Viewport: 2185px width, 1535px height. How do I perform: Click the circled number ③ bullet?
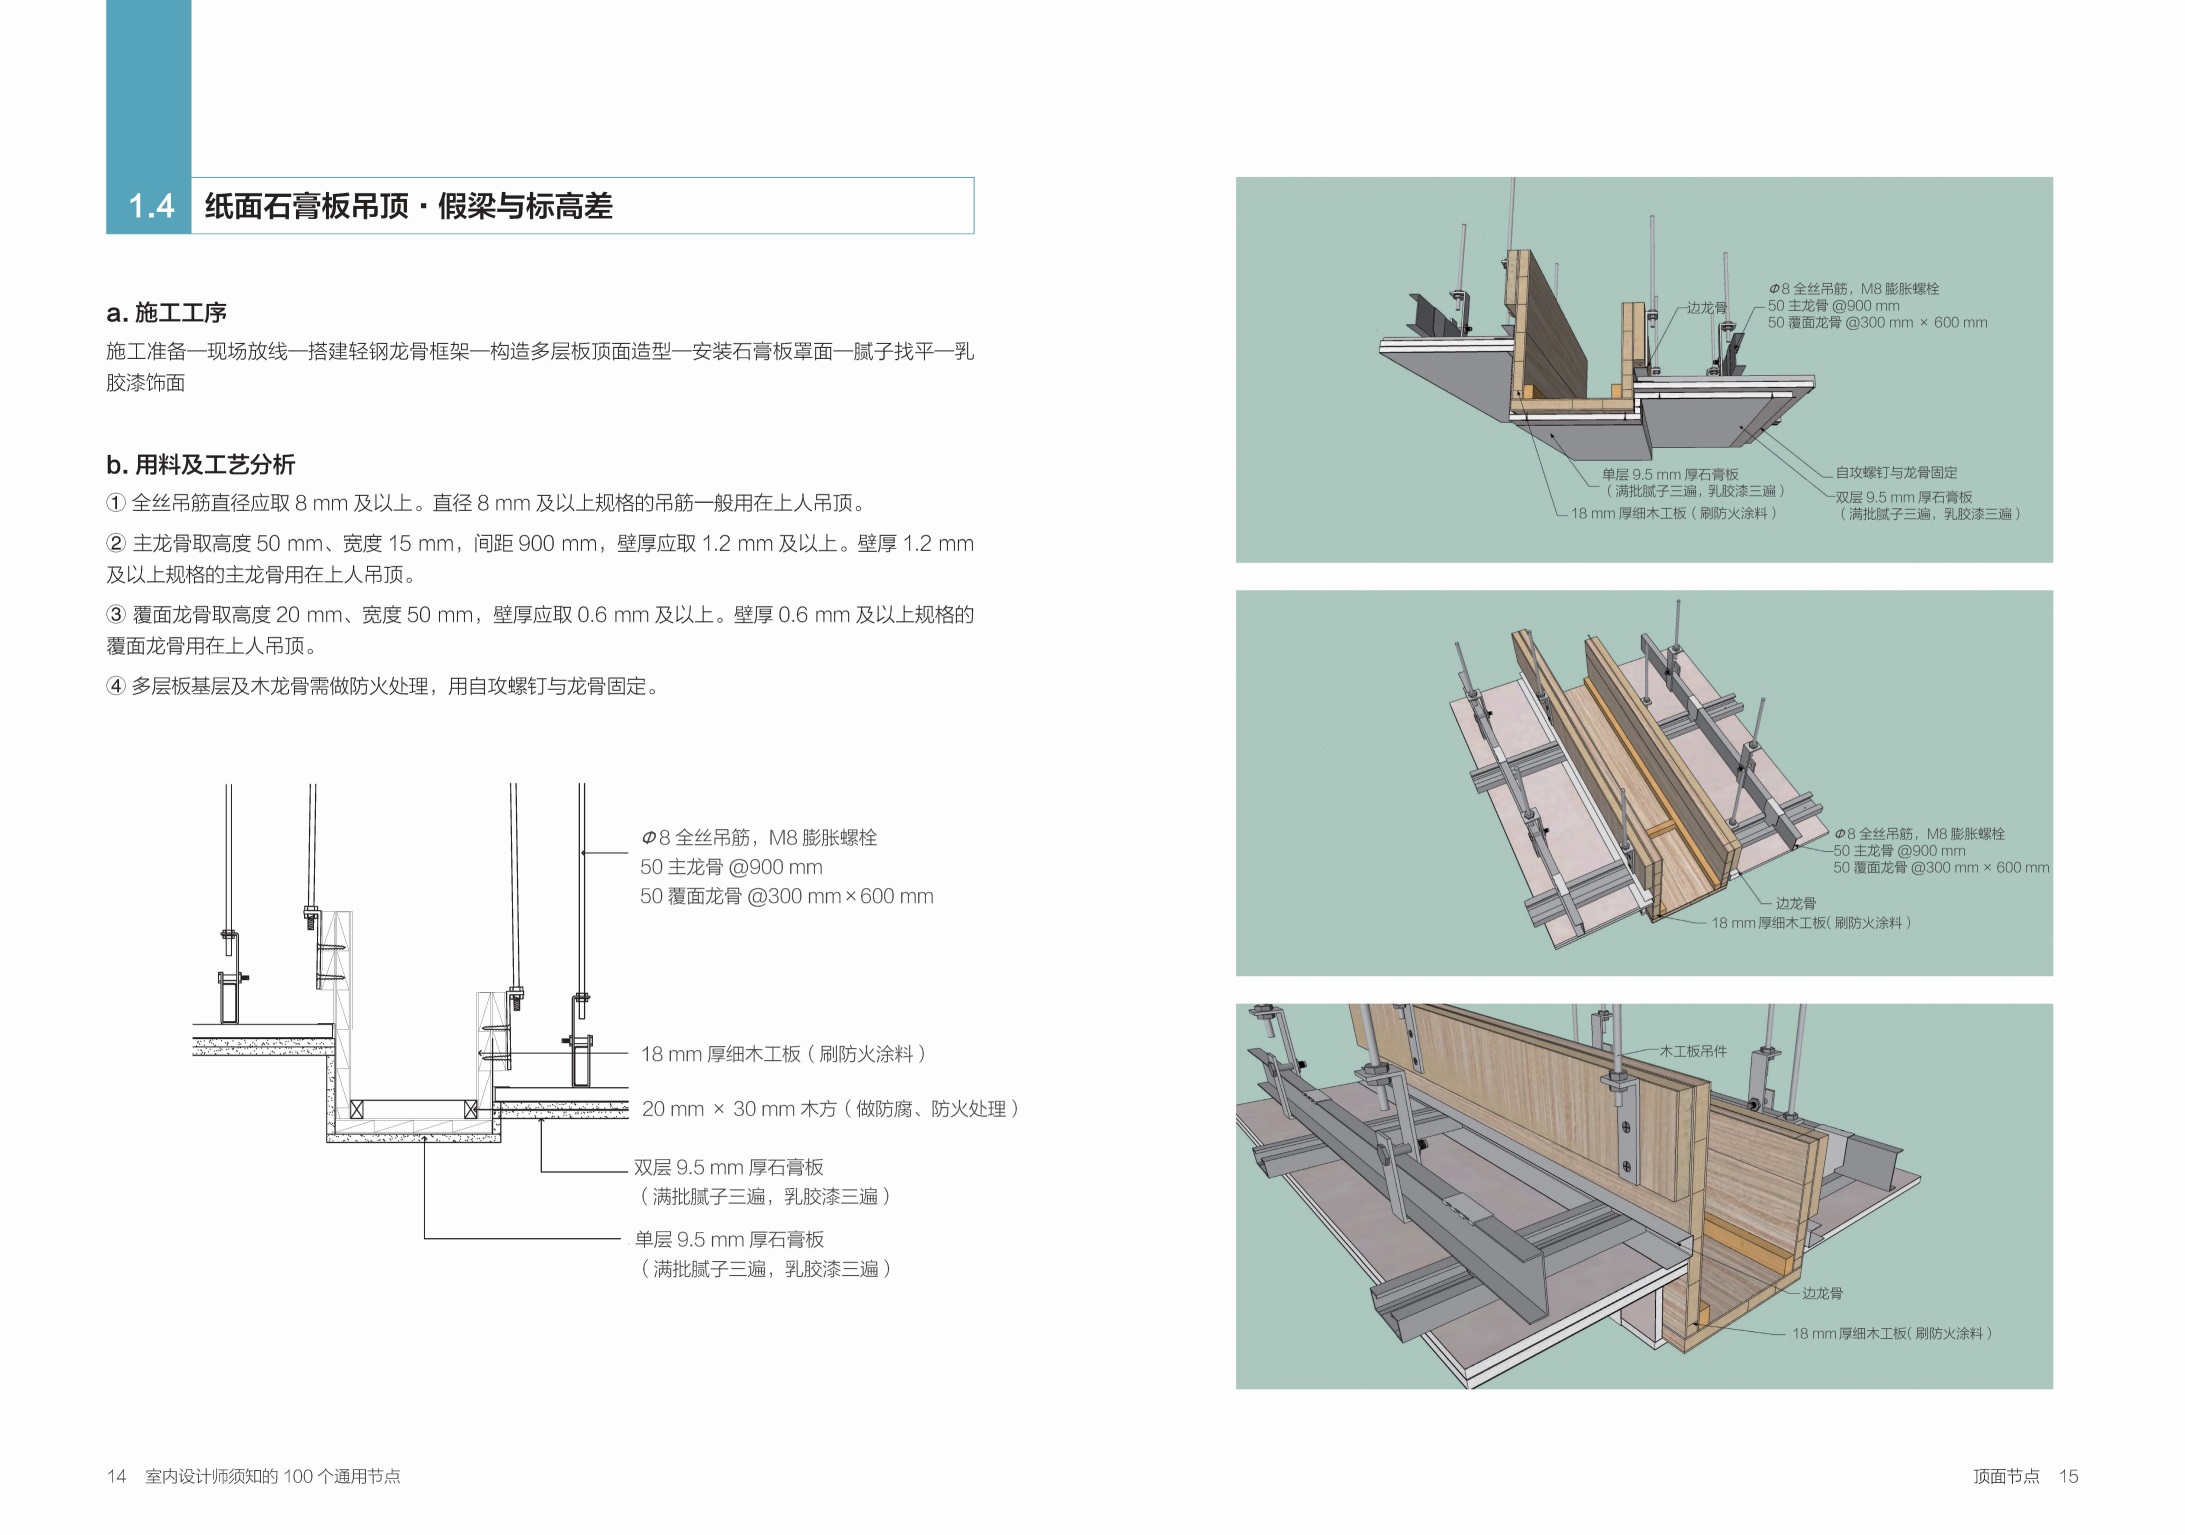116,615
